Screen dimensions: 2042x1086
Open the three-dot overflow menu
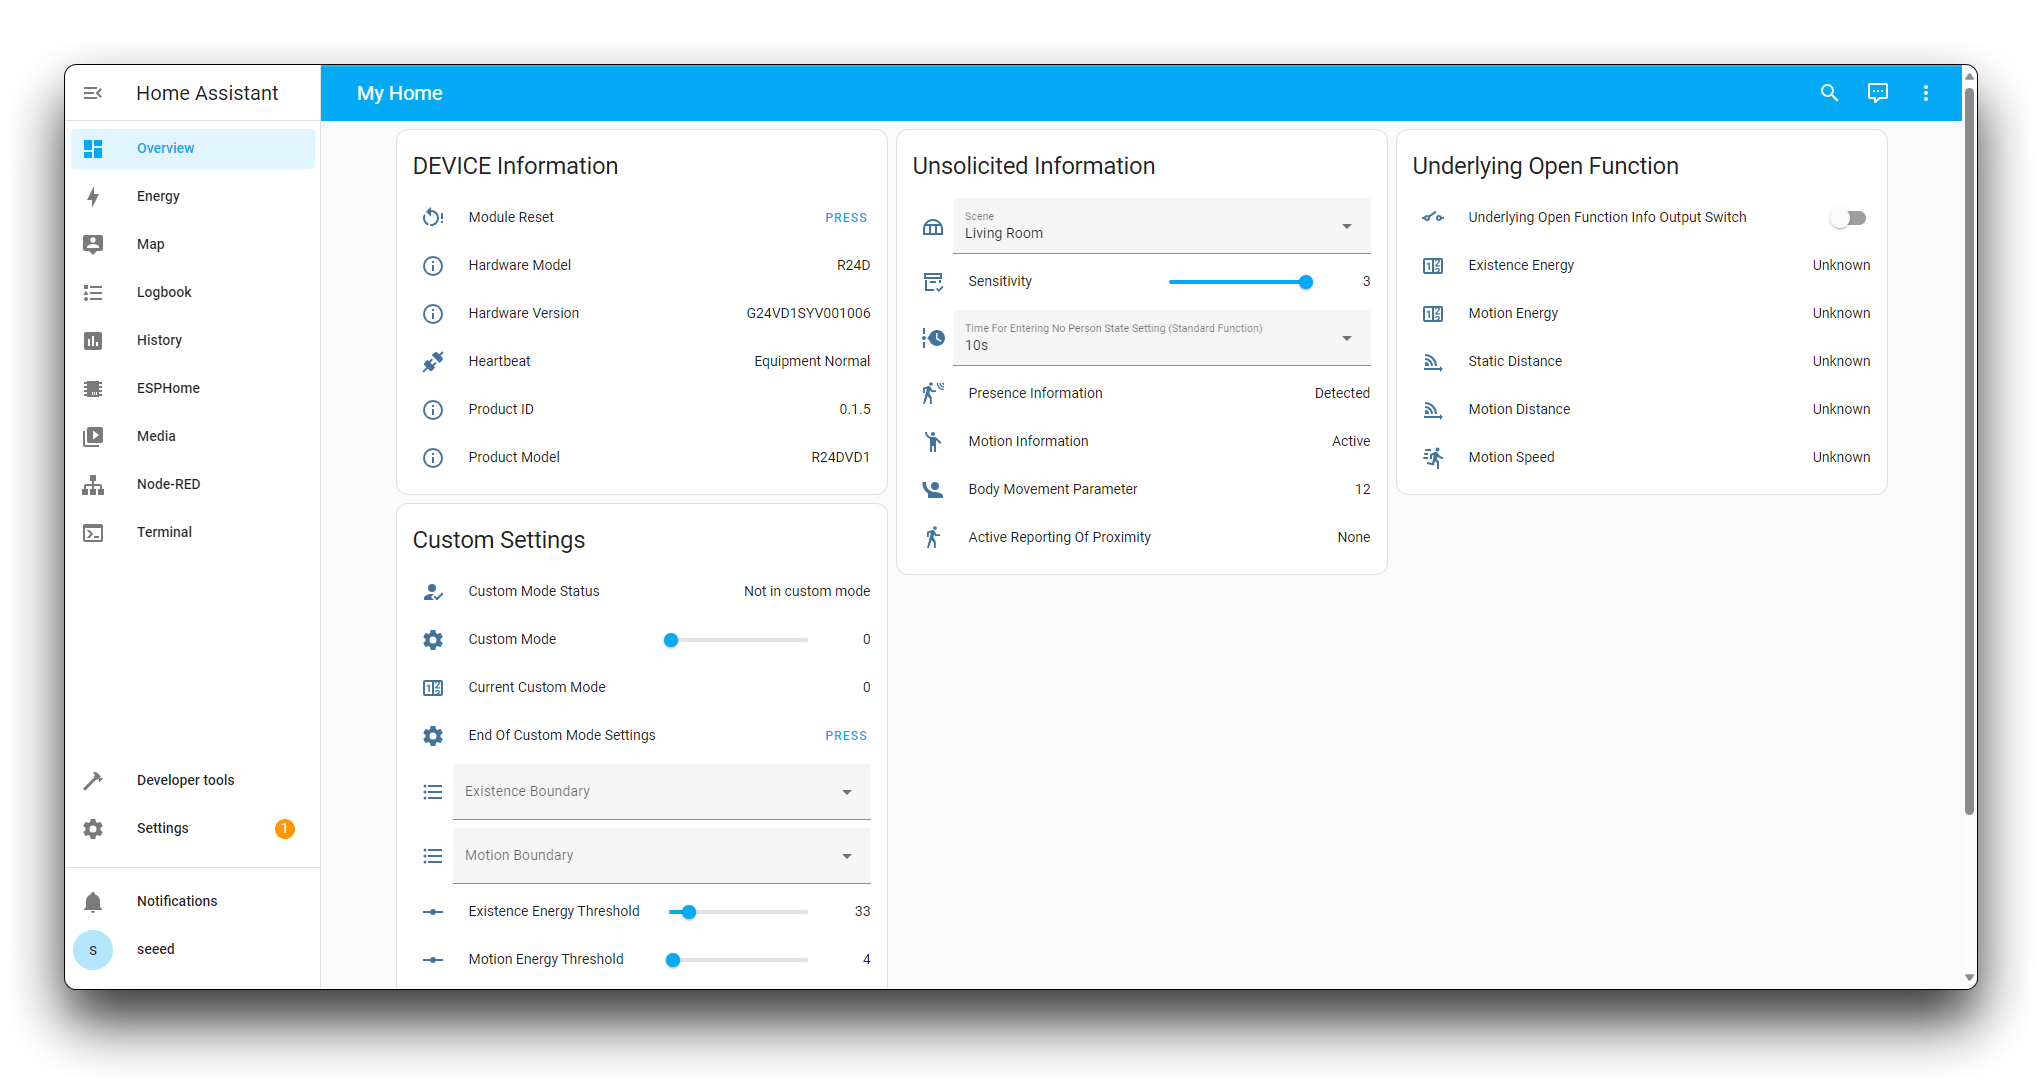1925,93
